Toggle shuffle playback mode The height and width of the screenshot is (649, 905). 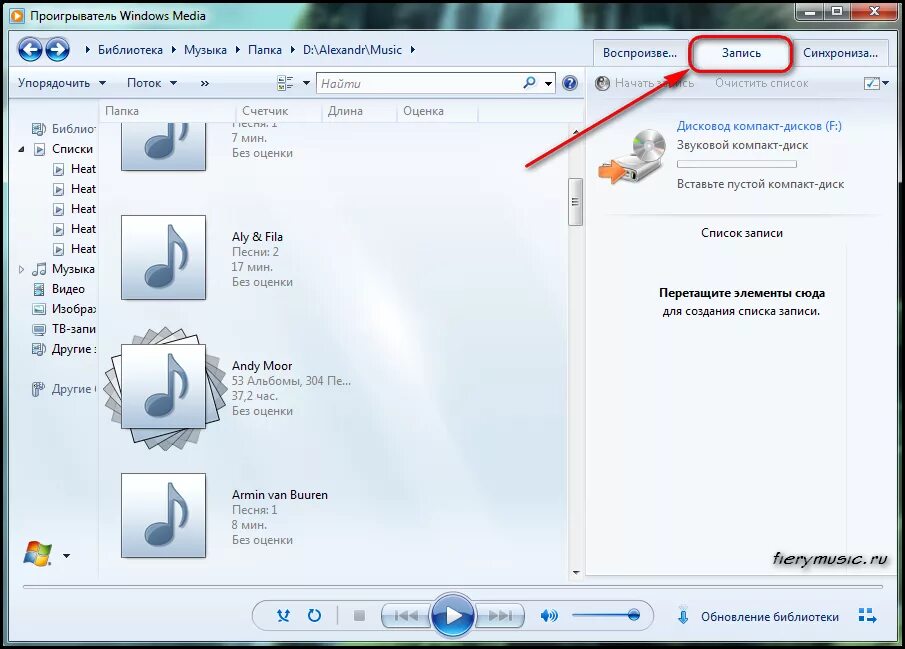(x=283, y=616)
